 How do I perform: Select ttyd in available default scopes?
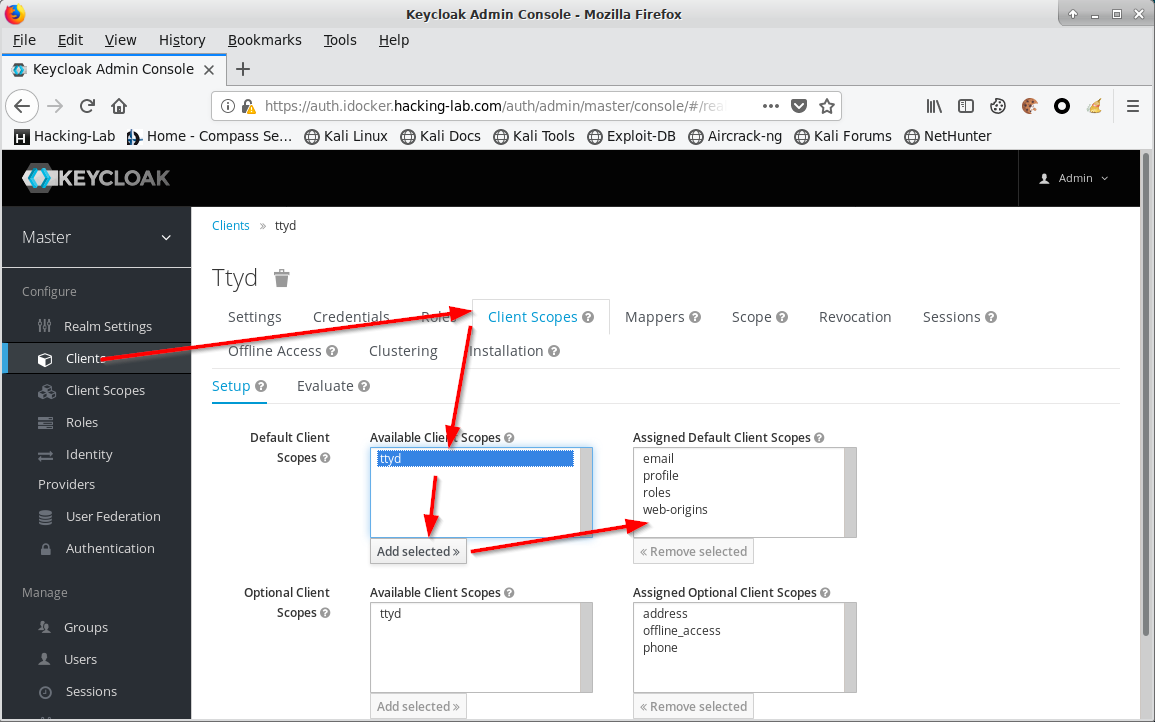pos(475,458)
